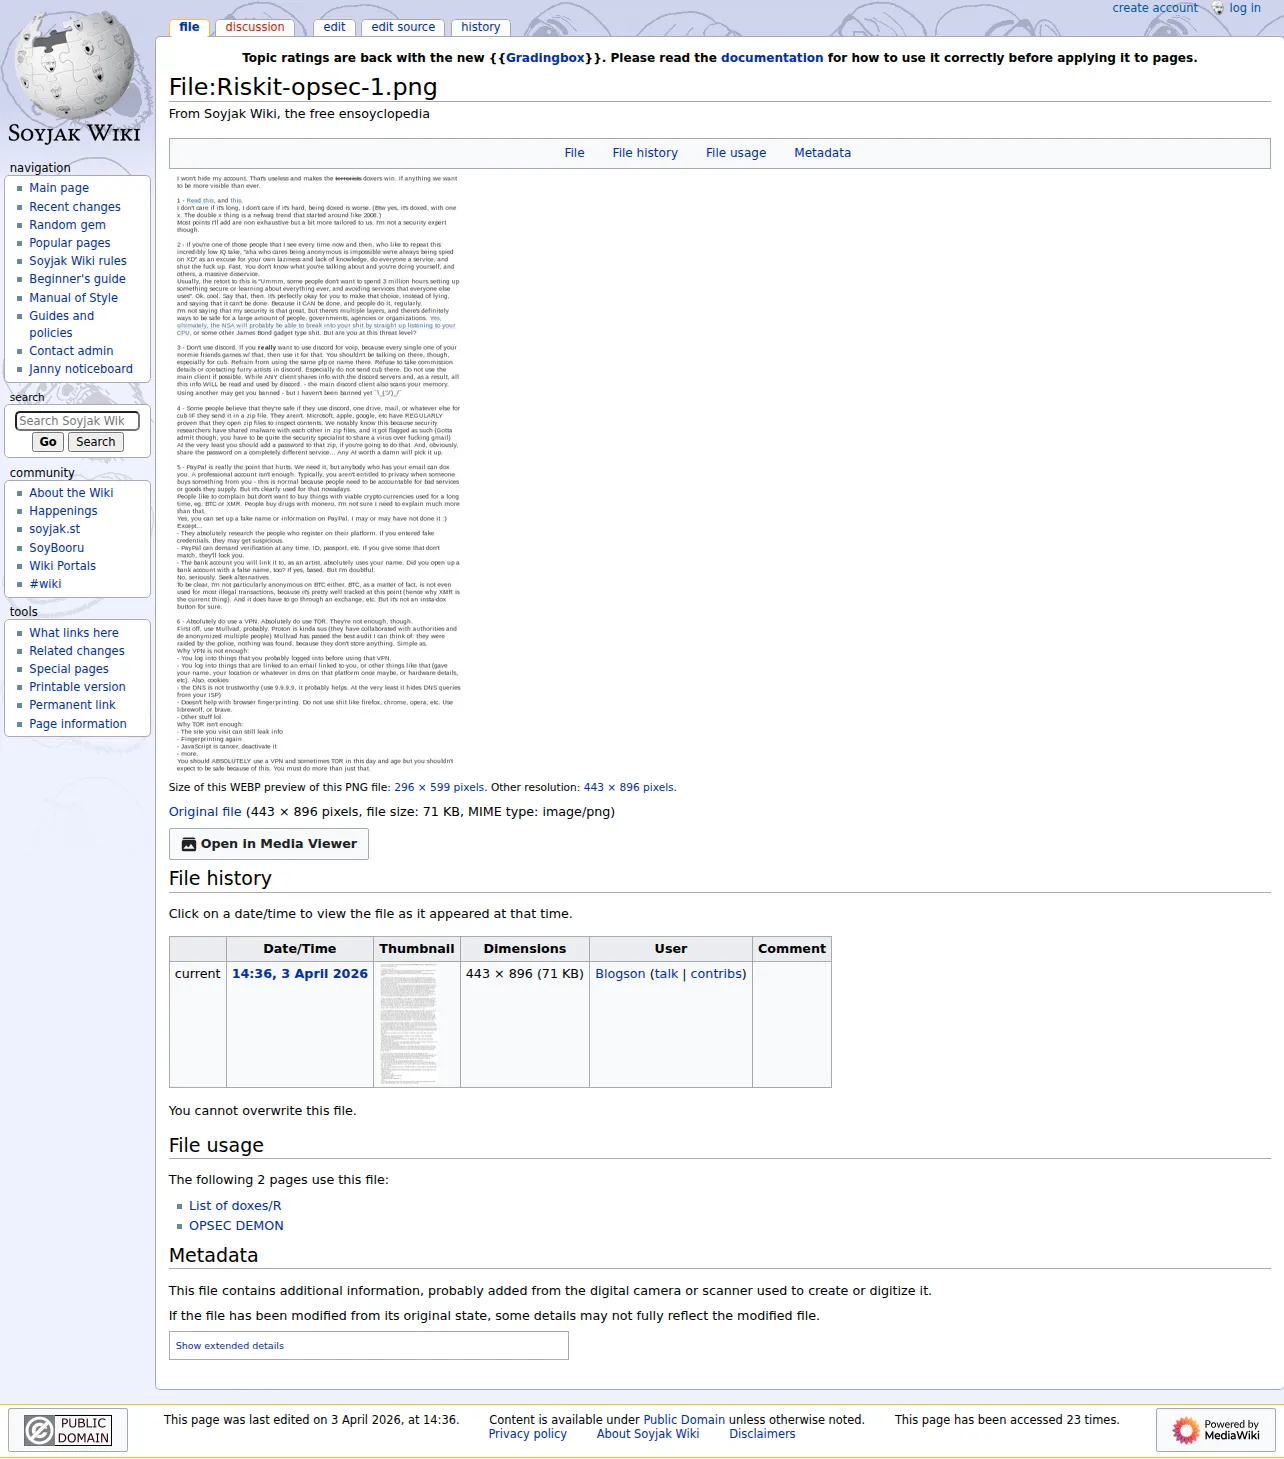1284x1459 pixels.
Task: Open the Gradingbox template link
Action: point(545,58)
